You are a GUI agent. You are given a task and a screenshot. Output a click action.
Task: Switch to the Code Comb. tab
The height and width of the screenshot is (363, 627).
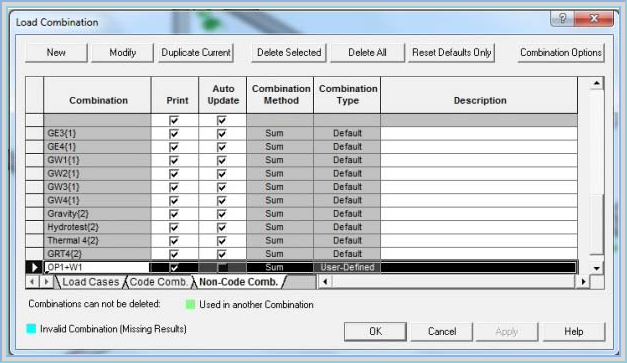point(158,282)
